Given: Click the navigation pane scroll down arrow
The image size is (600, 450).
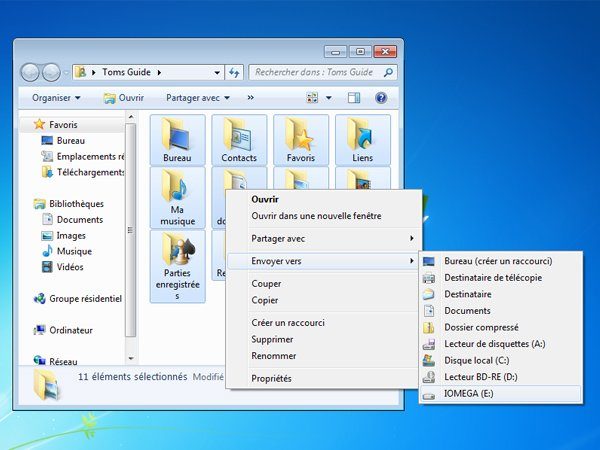Looking at the screenshot, I should point(131,359).
